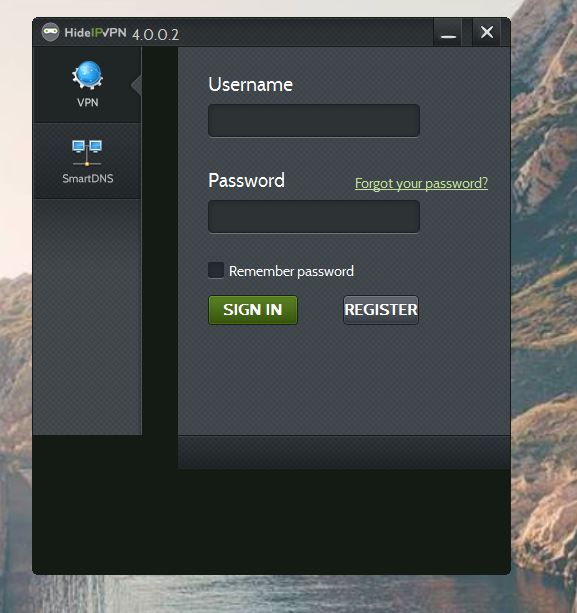This screenshot has width=577, height=613.
Task: Switch to the VPN tab label
Action: tap(88, 102)
